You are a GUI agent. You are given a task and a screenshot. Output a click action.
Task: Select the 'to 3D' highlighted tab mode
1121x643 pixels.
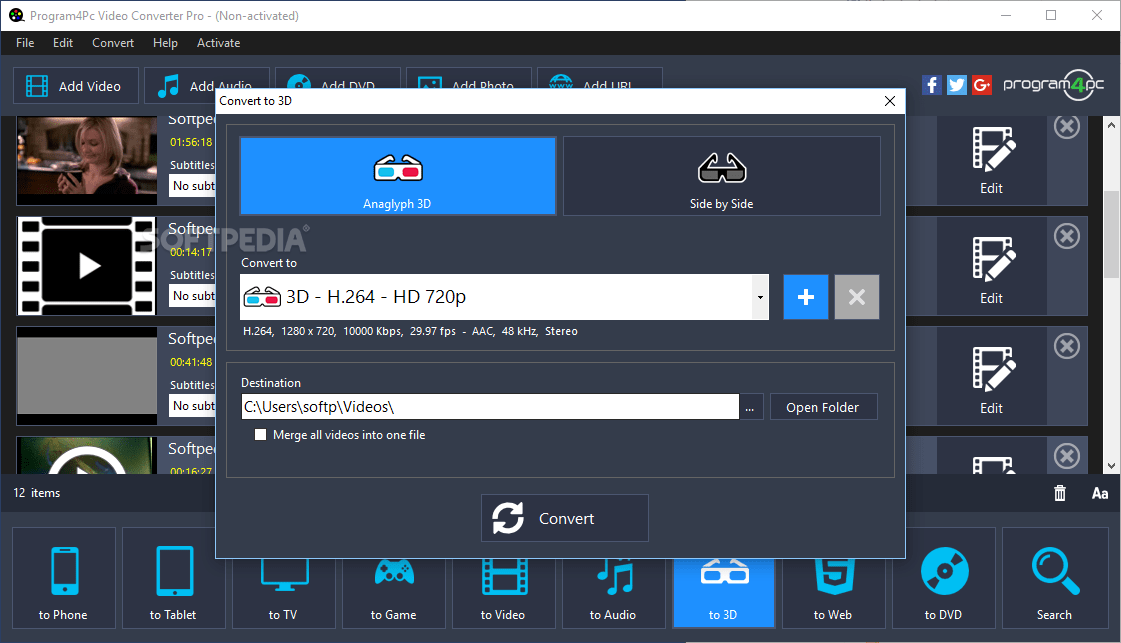coord(723,578)
